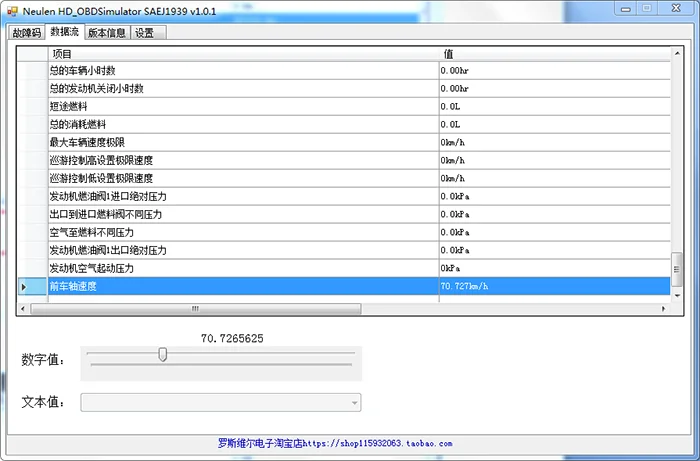The image size is (700, 461).
Task: Select the 发动机燃油阀1出口绝对压力 row
Action: (344, 250)
